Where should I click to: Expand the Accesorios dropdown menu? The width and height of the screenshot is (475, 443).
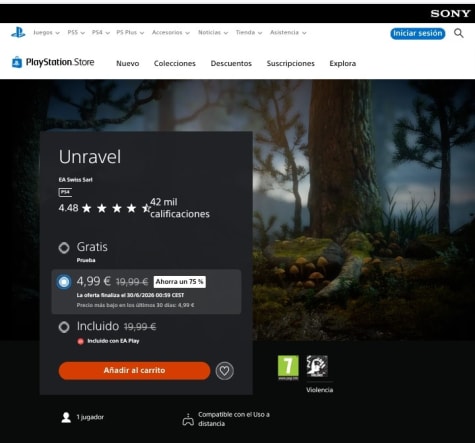pos(171,33)
